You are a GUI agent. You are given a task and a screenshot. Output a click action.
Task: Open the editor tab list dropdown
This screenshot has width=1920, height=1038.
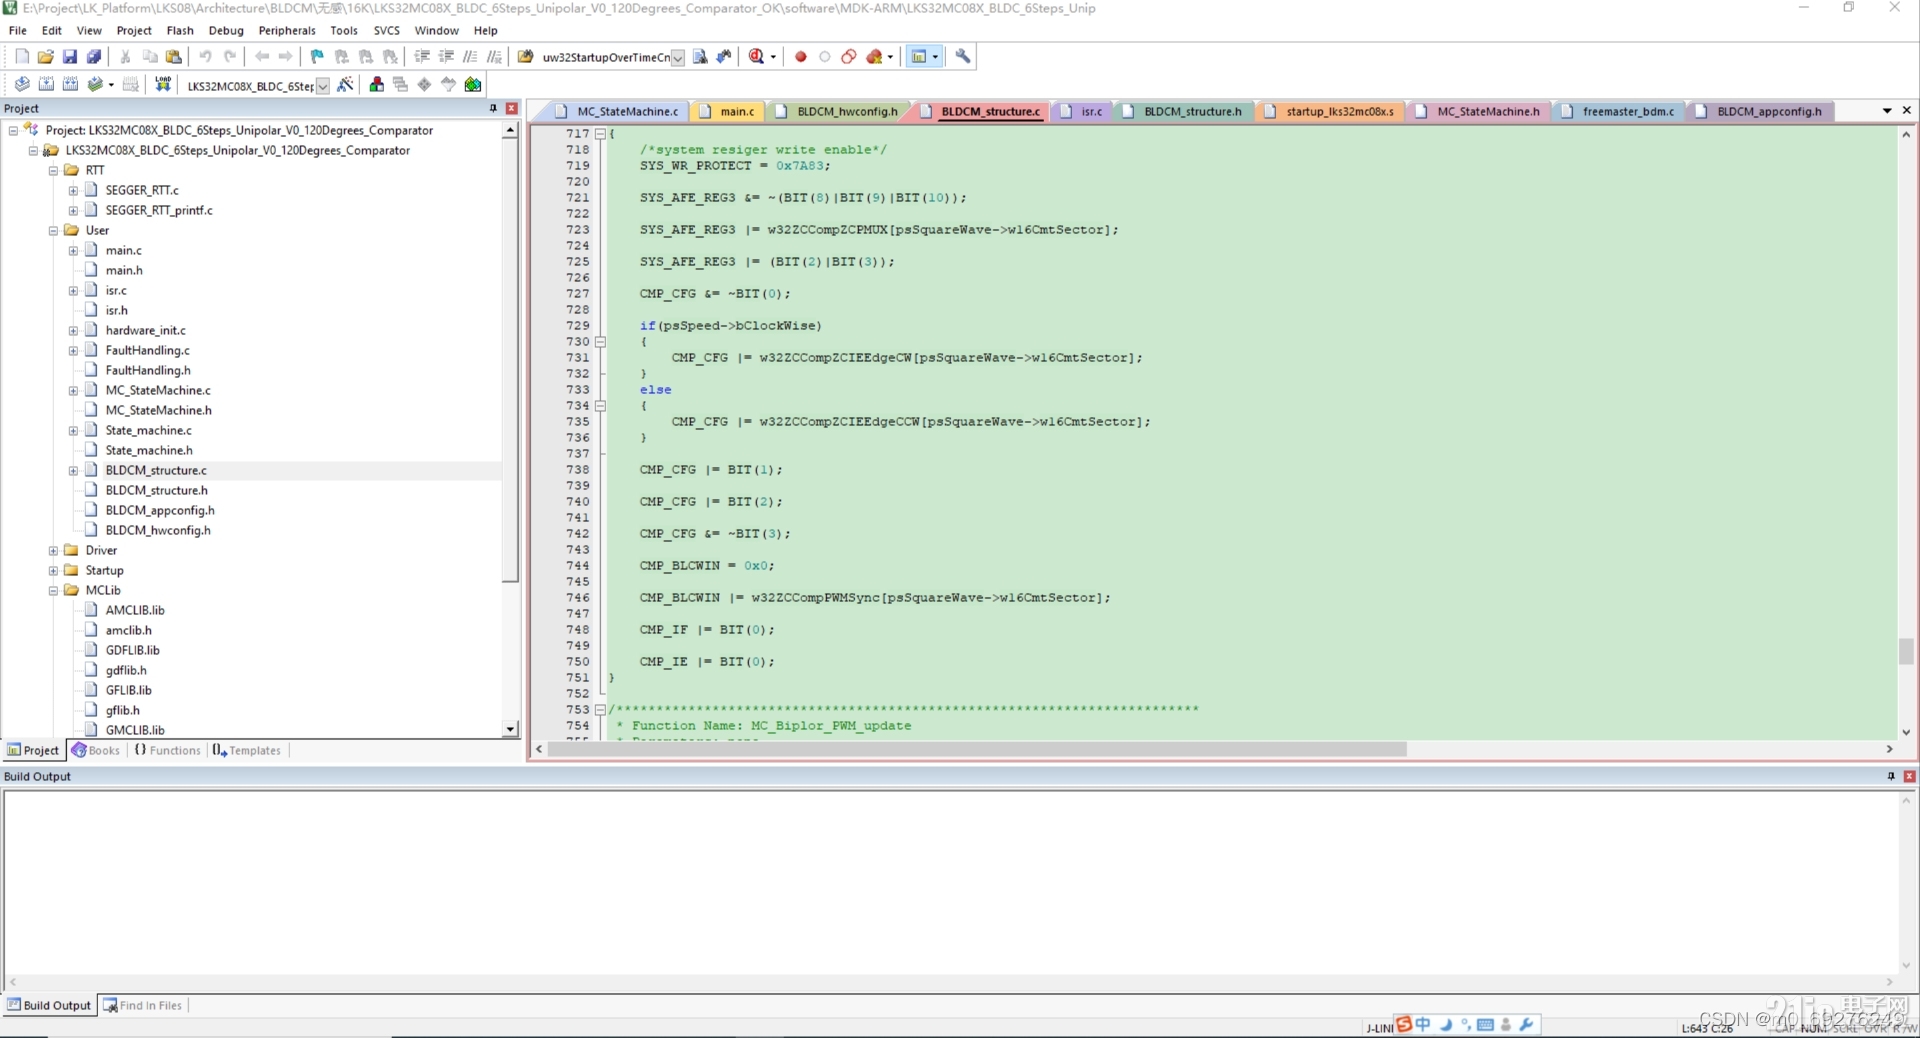pyautogui.click(x=1887, y=111)
